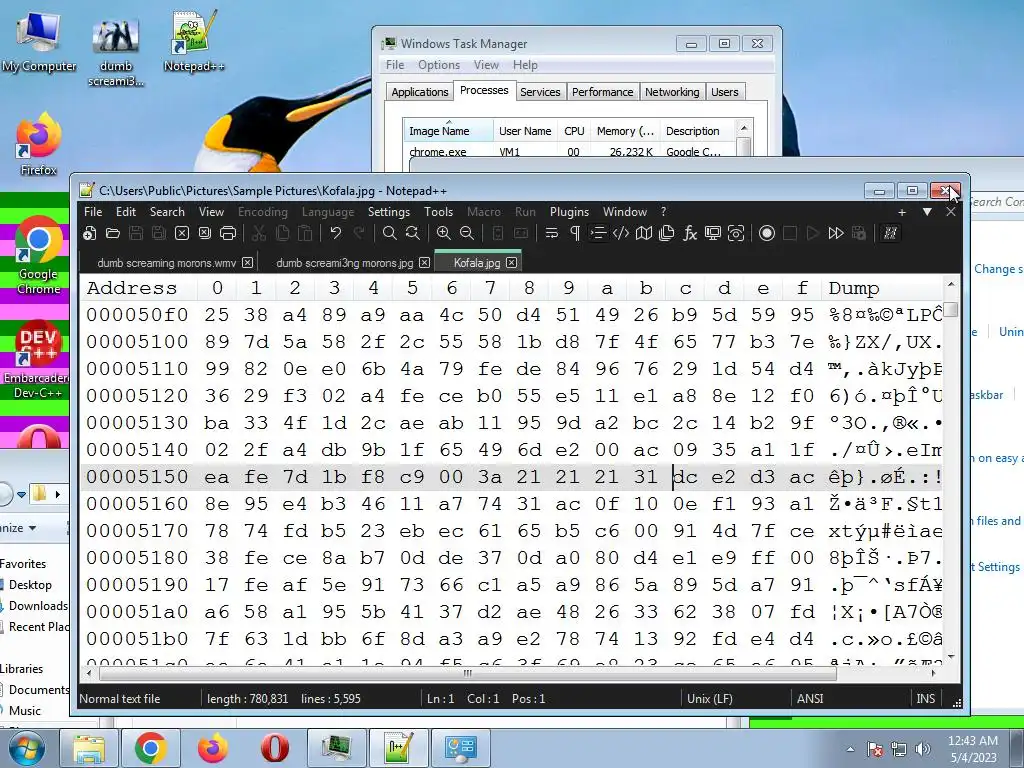Switch to dumb screaming morons.wmv tab

click(167, 263)
